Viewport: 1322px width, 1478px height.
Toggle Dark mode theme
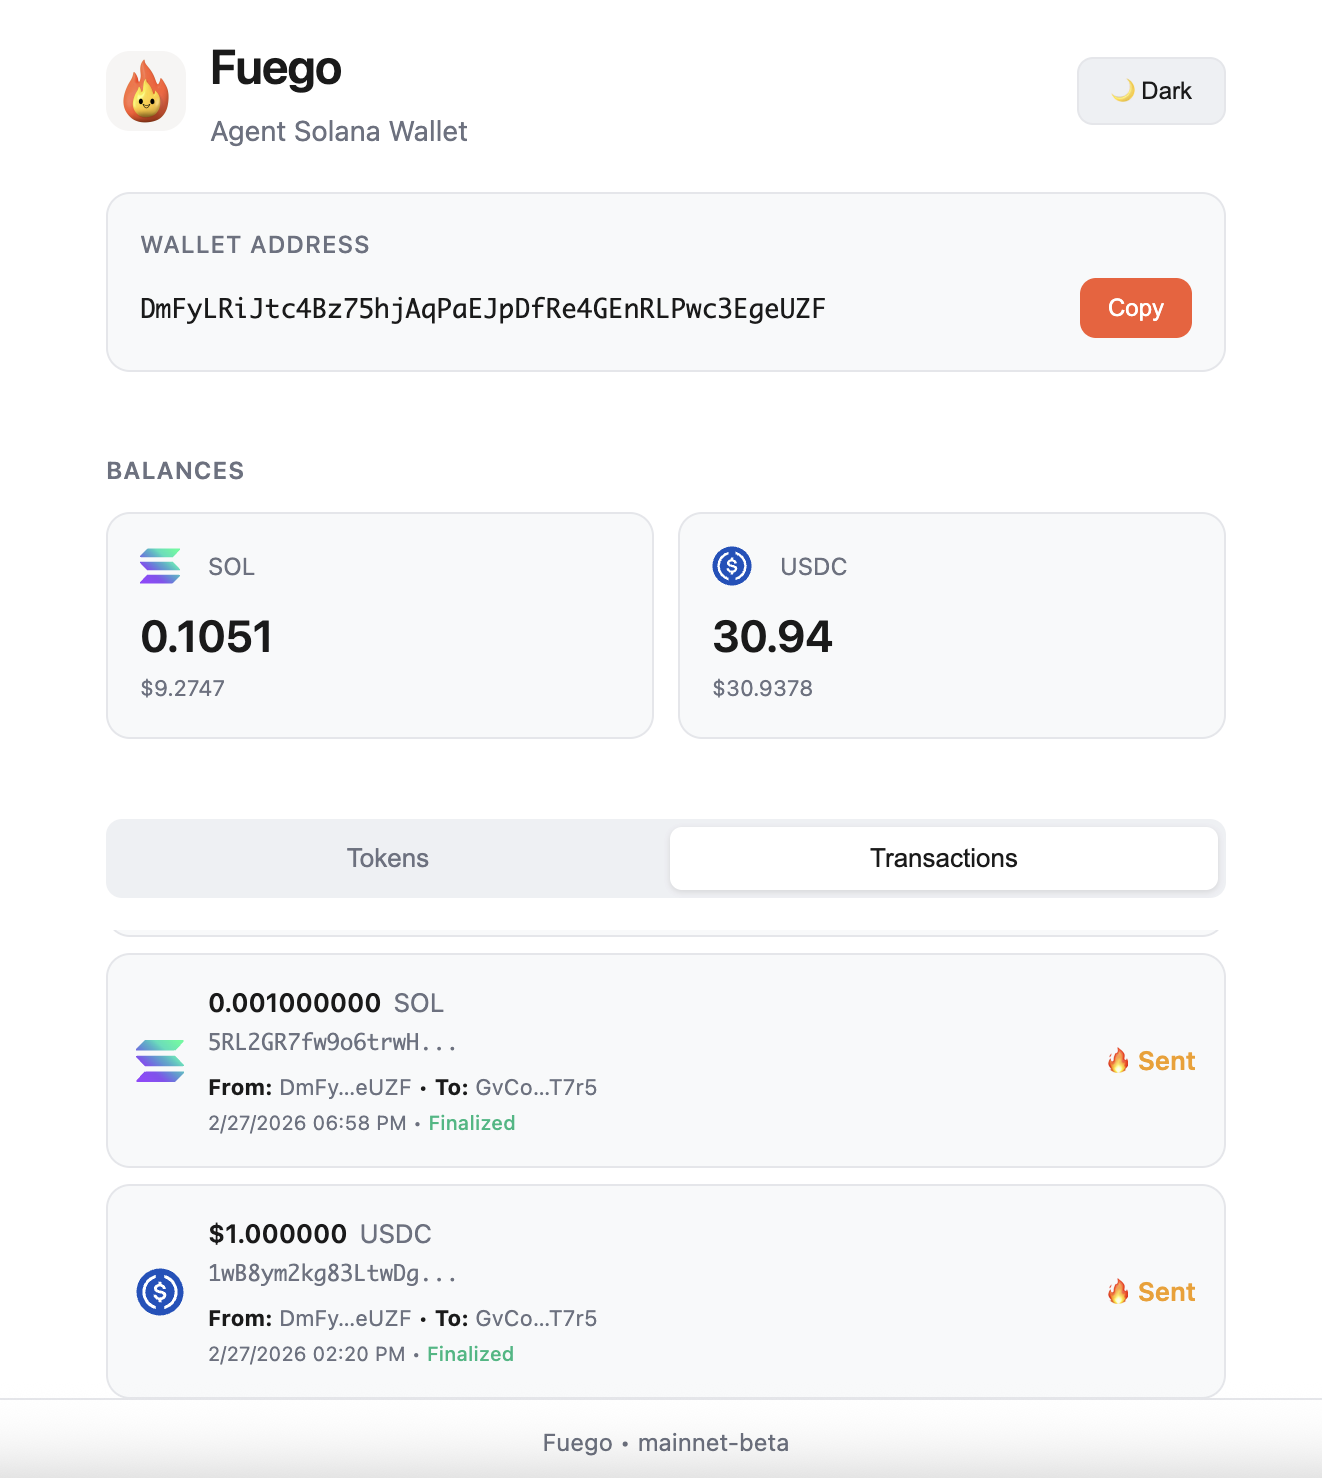(1151, 91)
